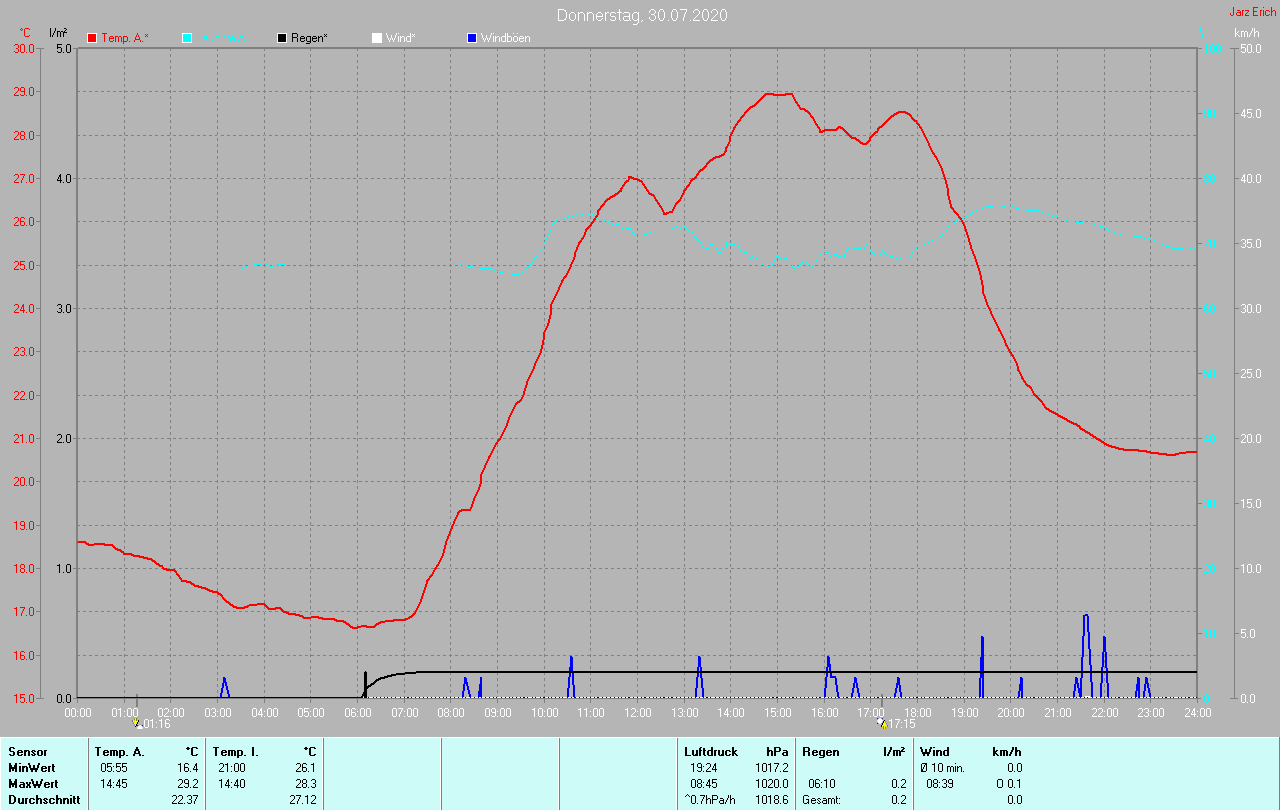Click the black Regen legend square
Viewport: 1280px width, 810px height.
282,38
